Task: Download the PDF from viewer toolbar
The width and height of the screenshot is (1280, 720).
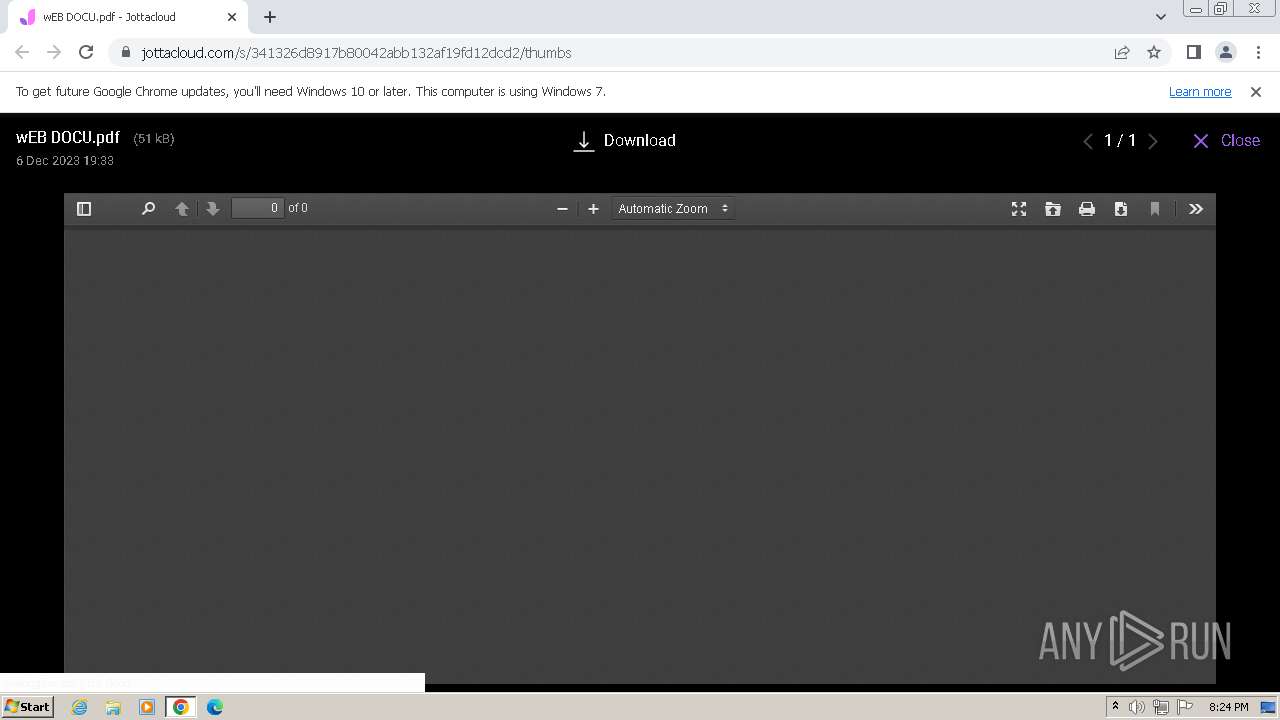Action: click(1121, 208)
